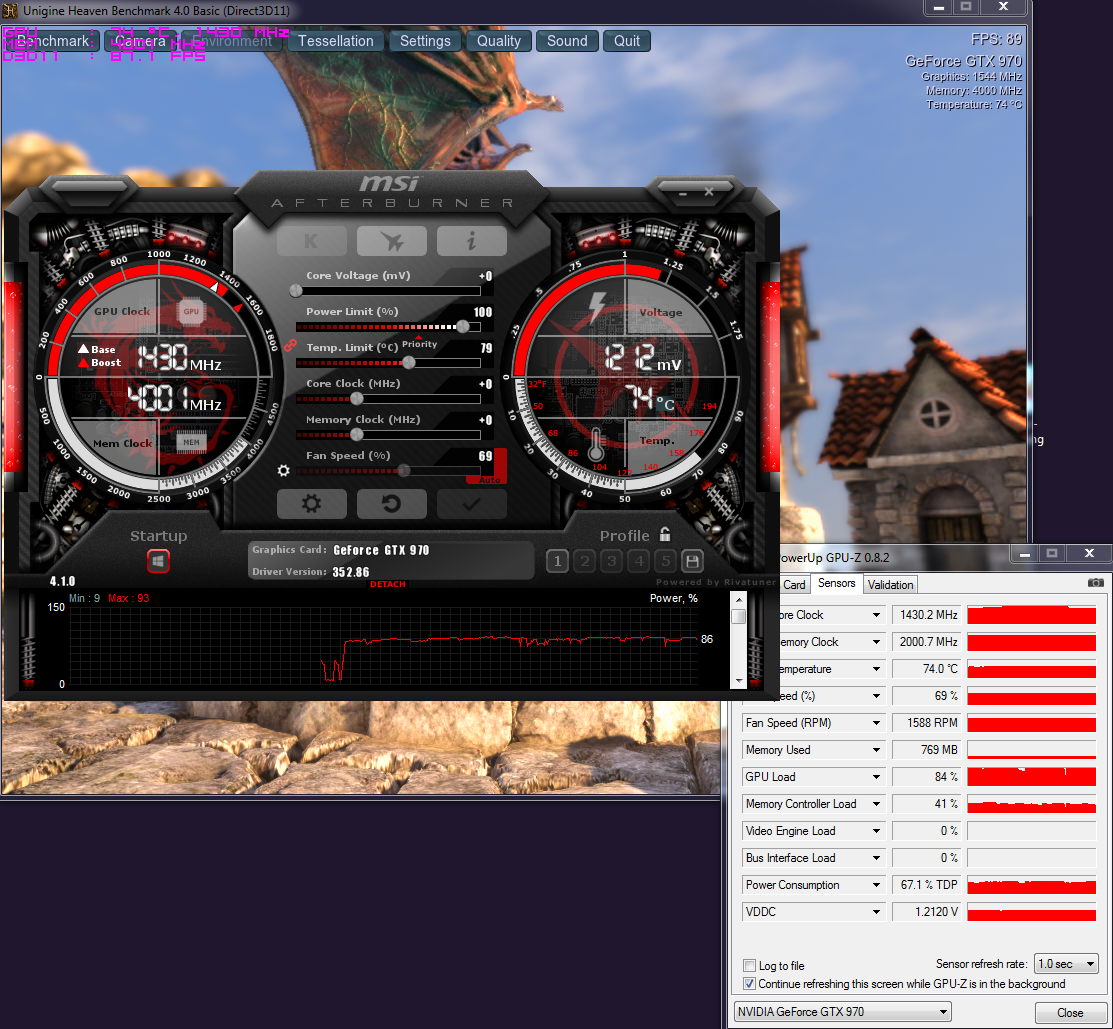Click the MEM chip icon on the clock gauge
The width and height of the screenshot is (1113, 1029).
coord(192,442)
